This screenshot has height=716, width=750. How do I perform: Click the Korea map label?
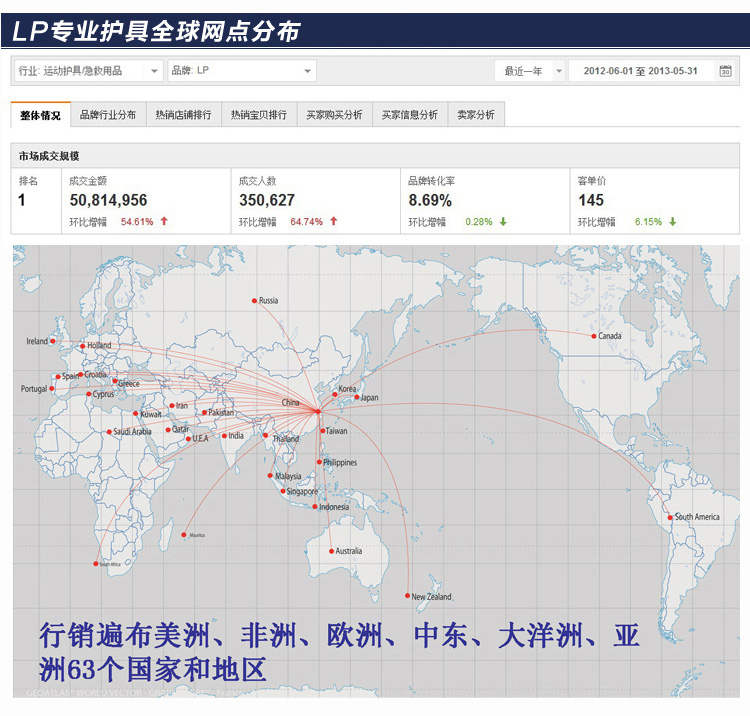(x=347, y=389)
